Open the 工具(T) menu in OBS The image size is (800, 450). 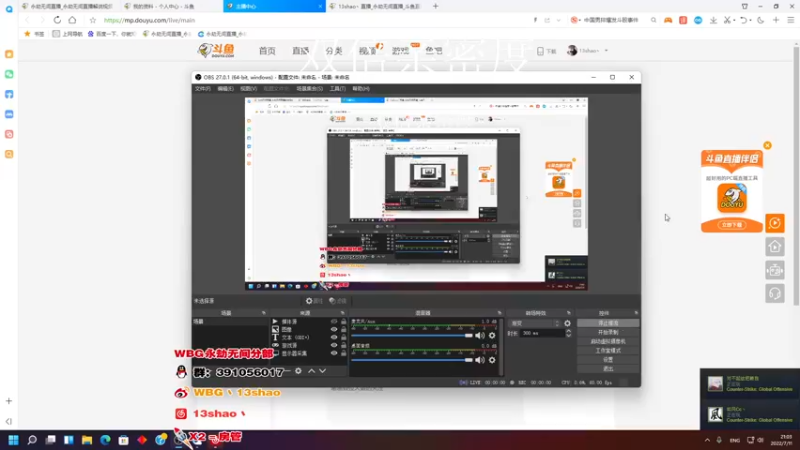pyautogui.click(x=337, y=89)
